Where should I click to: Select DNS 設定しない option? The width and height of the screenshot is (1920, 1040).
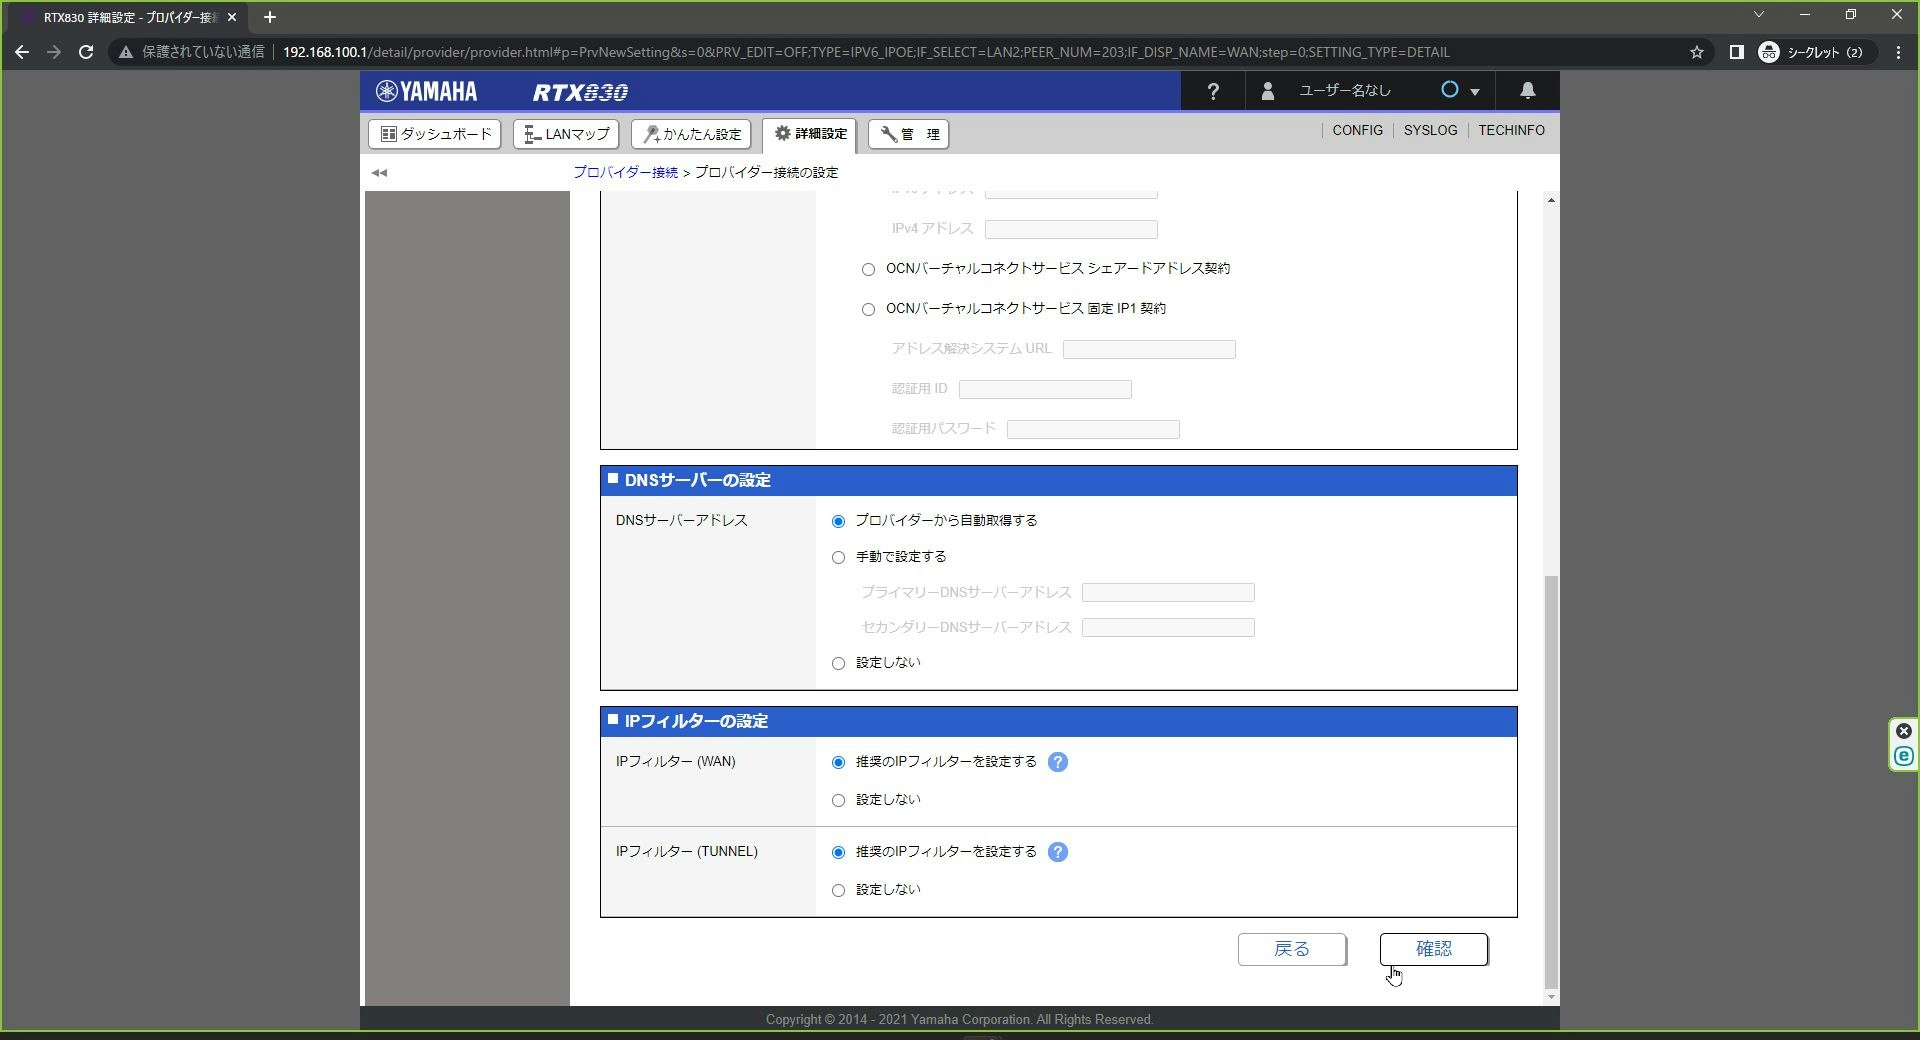tap(838, 663)
